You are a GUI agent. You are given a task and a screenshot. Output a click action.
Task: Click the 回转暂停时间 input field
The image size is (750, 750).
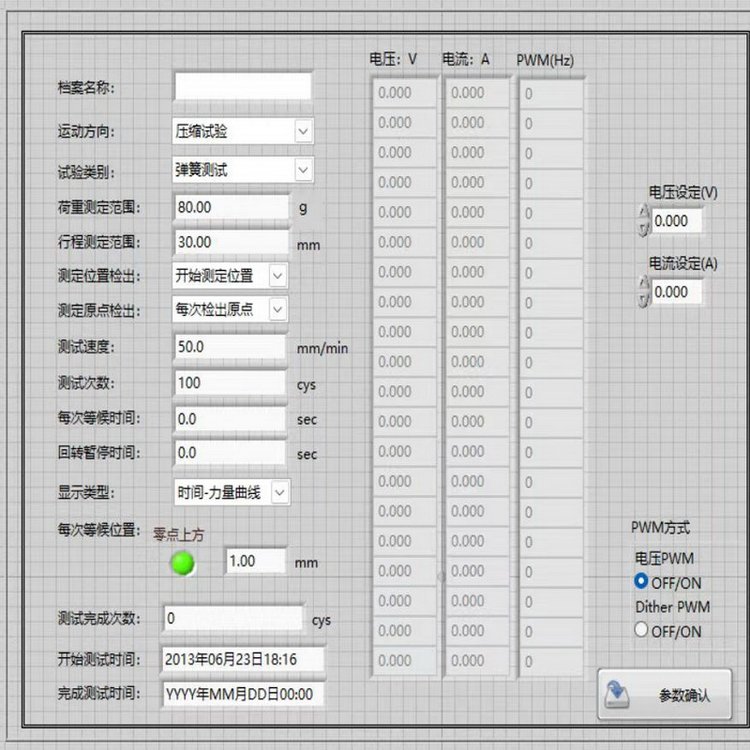(231, 452)
